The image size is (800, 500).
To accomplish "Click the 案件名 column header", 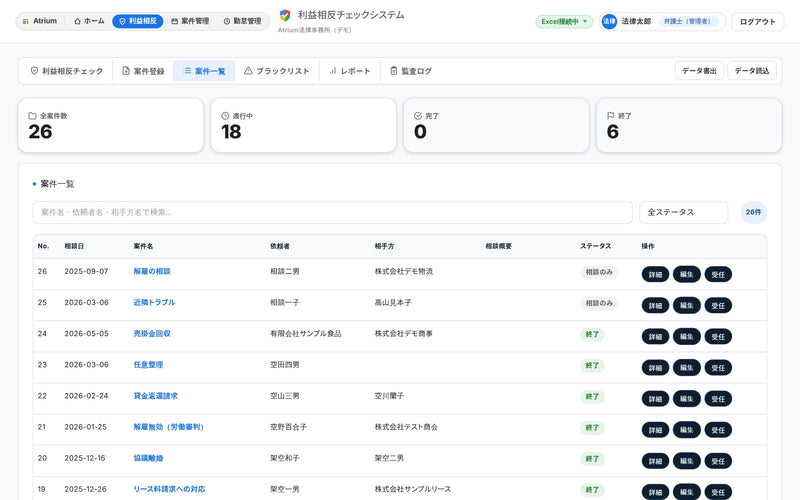I will [x=143, y=246].
